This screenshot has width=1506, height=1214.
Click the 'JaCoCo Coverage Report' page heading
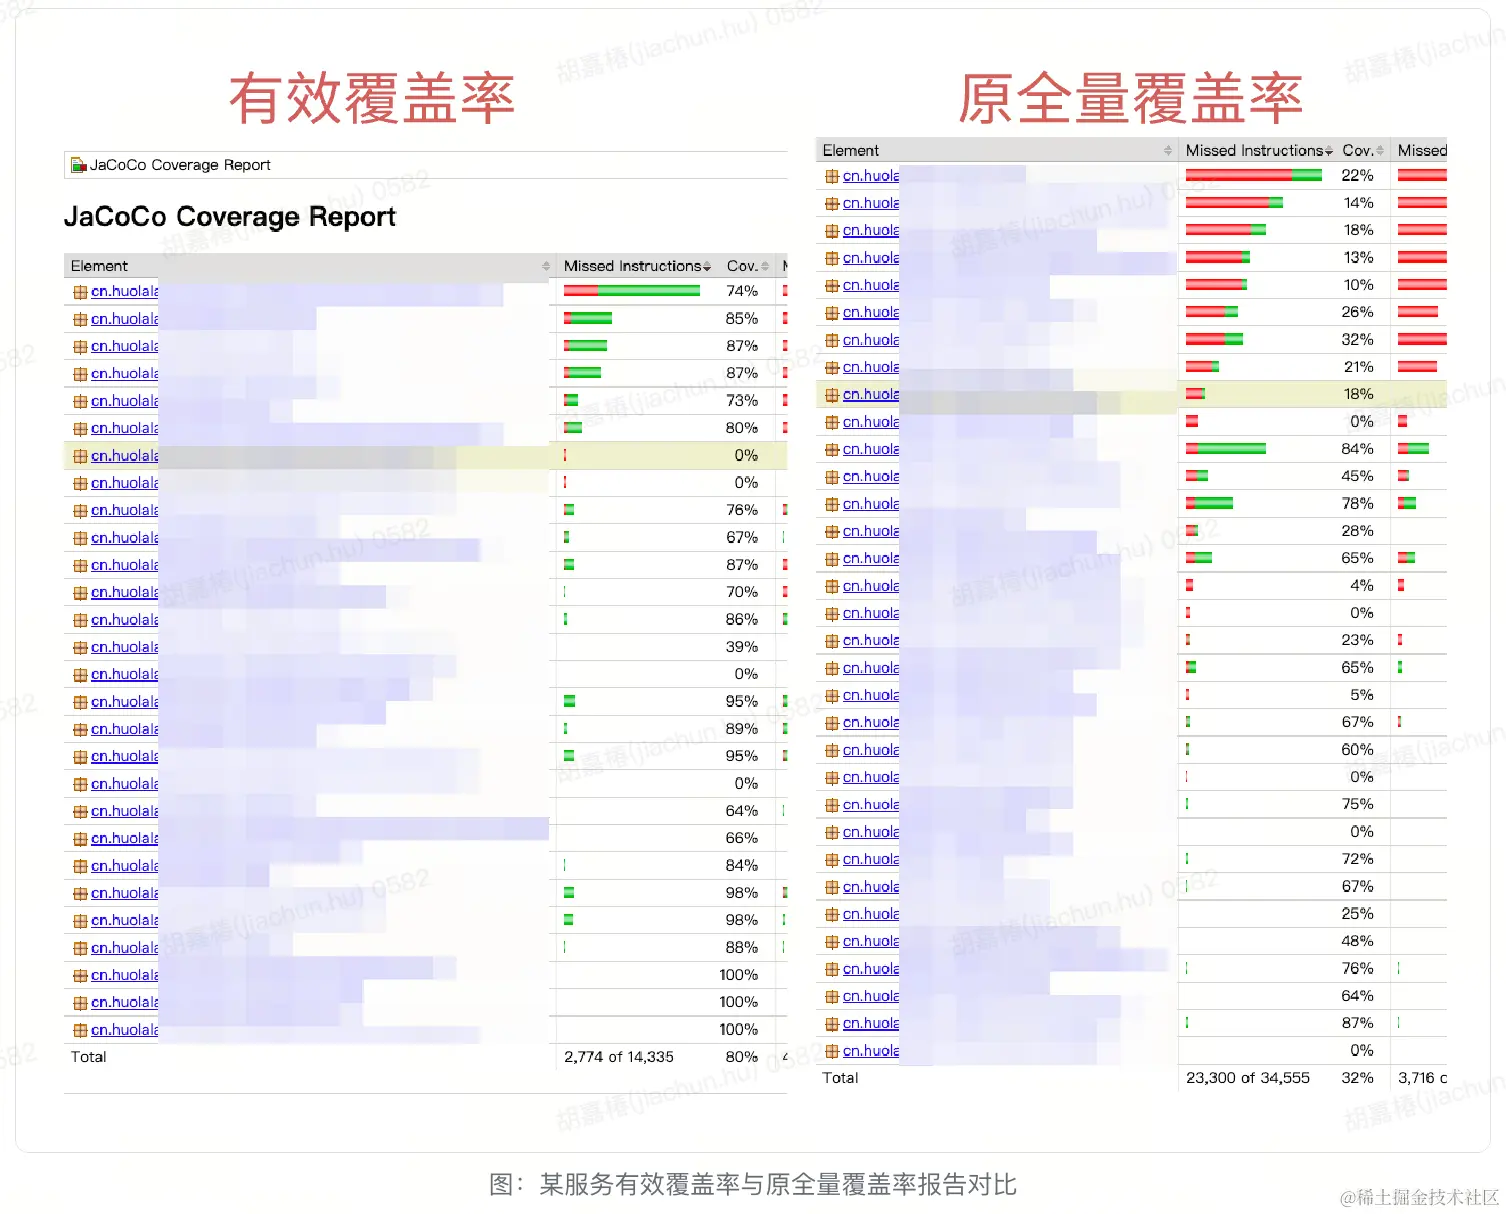(230, 217)
